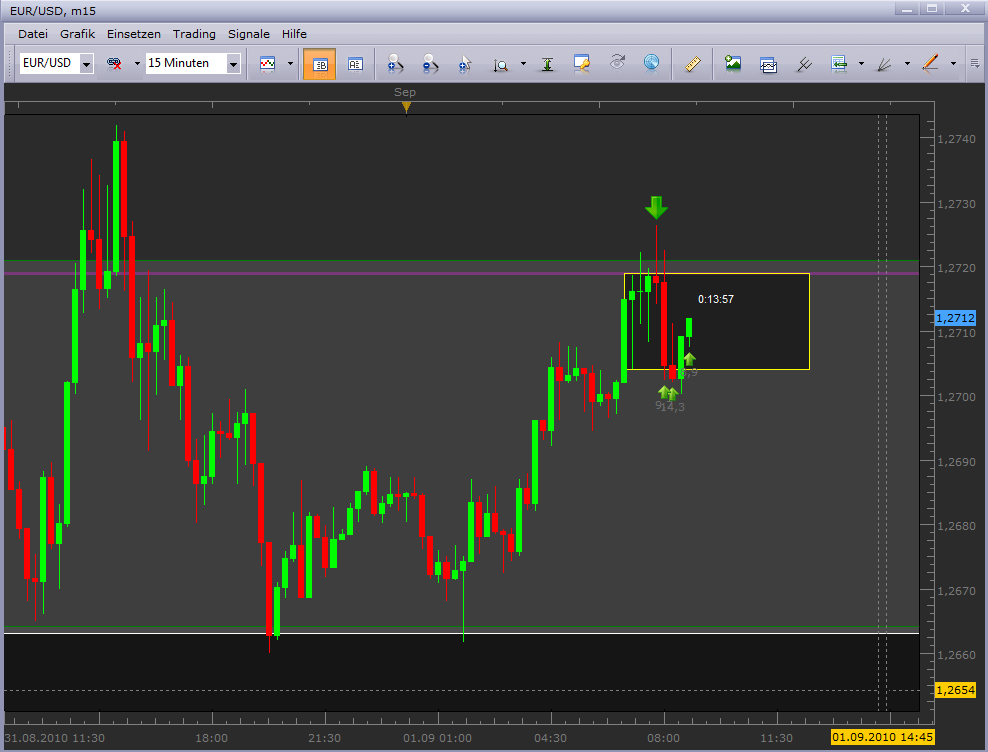This screenshot has width=988, height=752.
Task: Select the cursor zoom pointer tool
Action: coord(465,64)
